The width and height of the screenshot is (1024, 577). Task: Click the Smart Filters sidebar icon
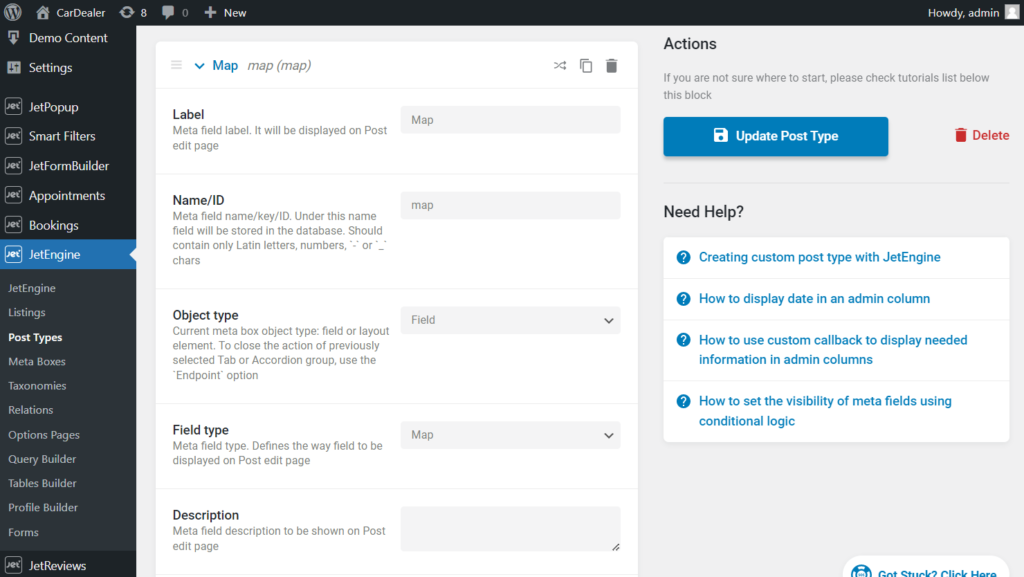[14, 136]
